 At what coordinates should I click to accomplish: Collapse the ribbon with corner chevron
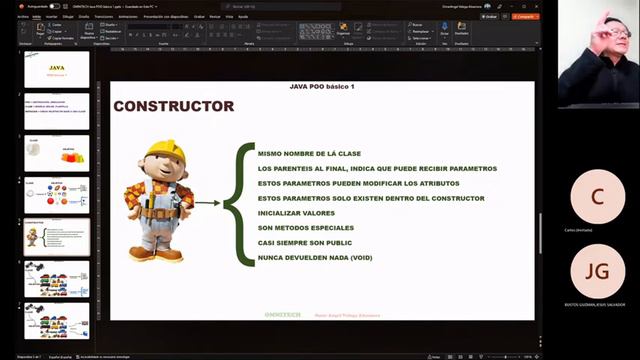coord(536,43)
